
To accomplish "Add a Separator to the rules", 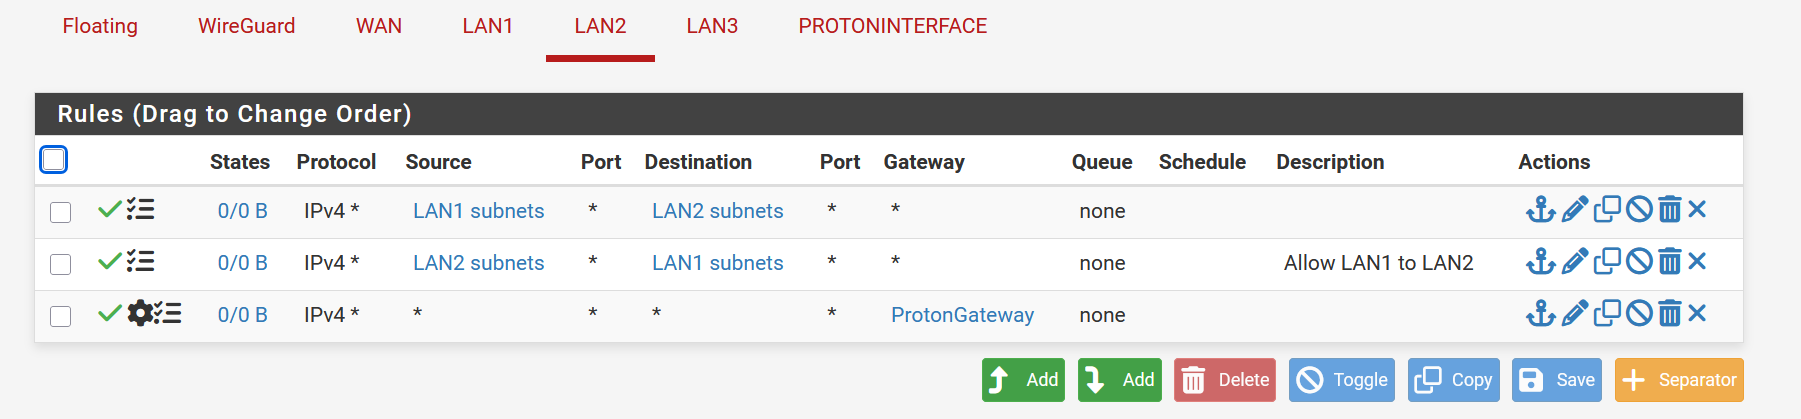I will point(1679,380).
